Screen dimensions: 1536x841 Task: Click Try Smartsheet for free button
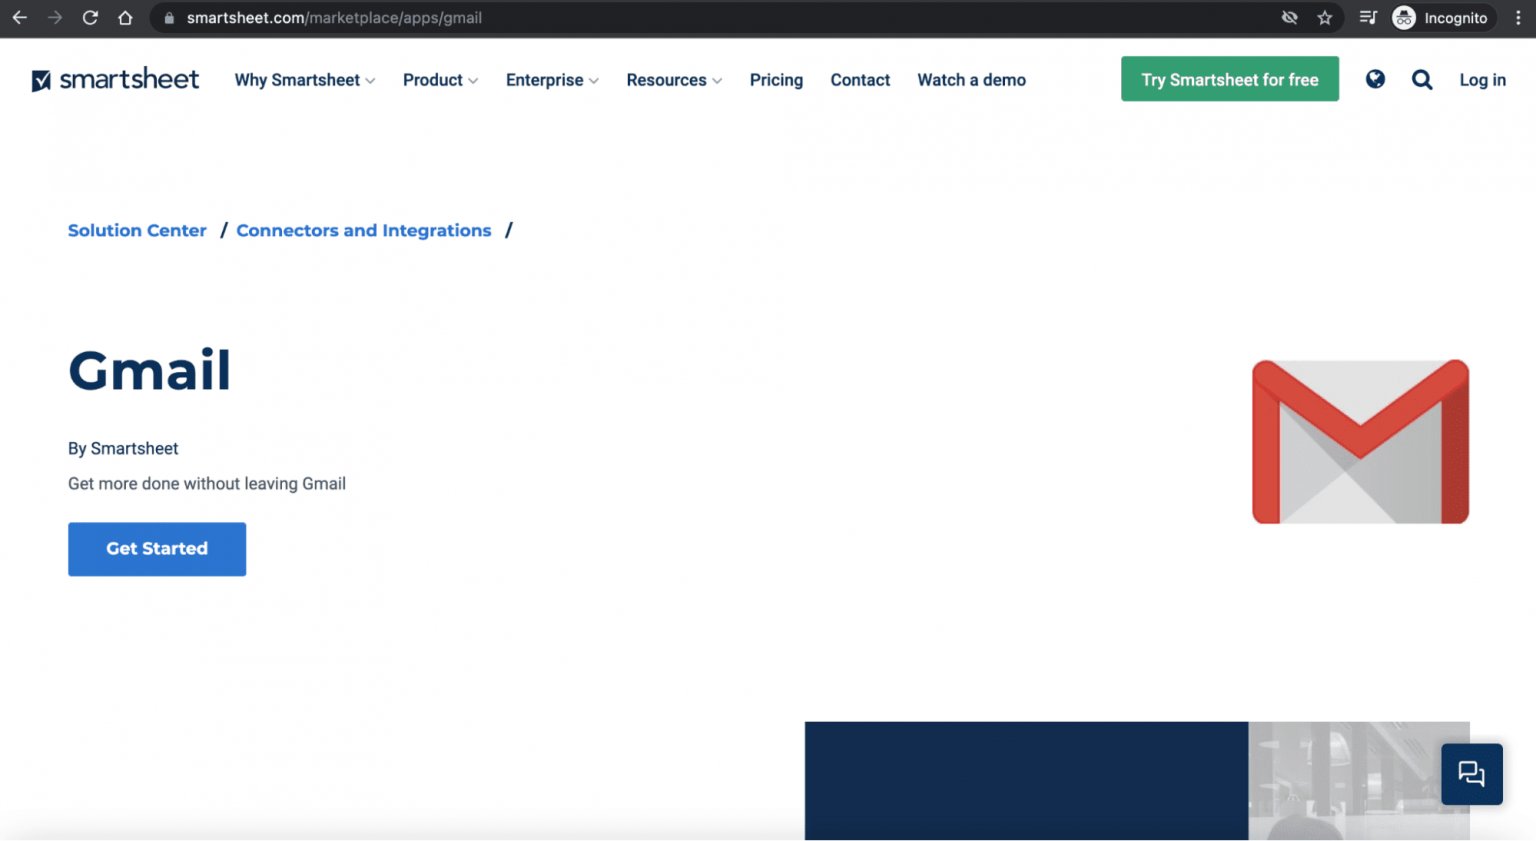point(1229,80)
